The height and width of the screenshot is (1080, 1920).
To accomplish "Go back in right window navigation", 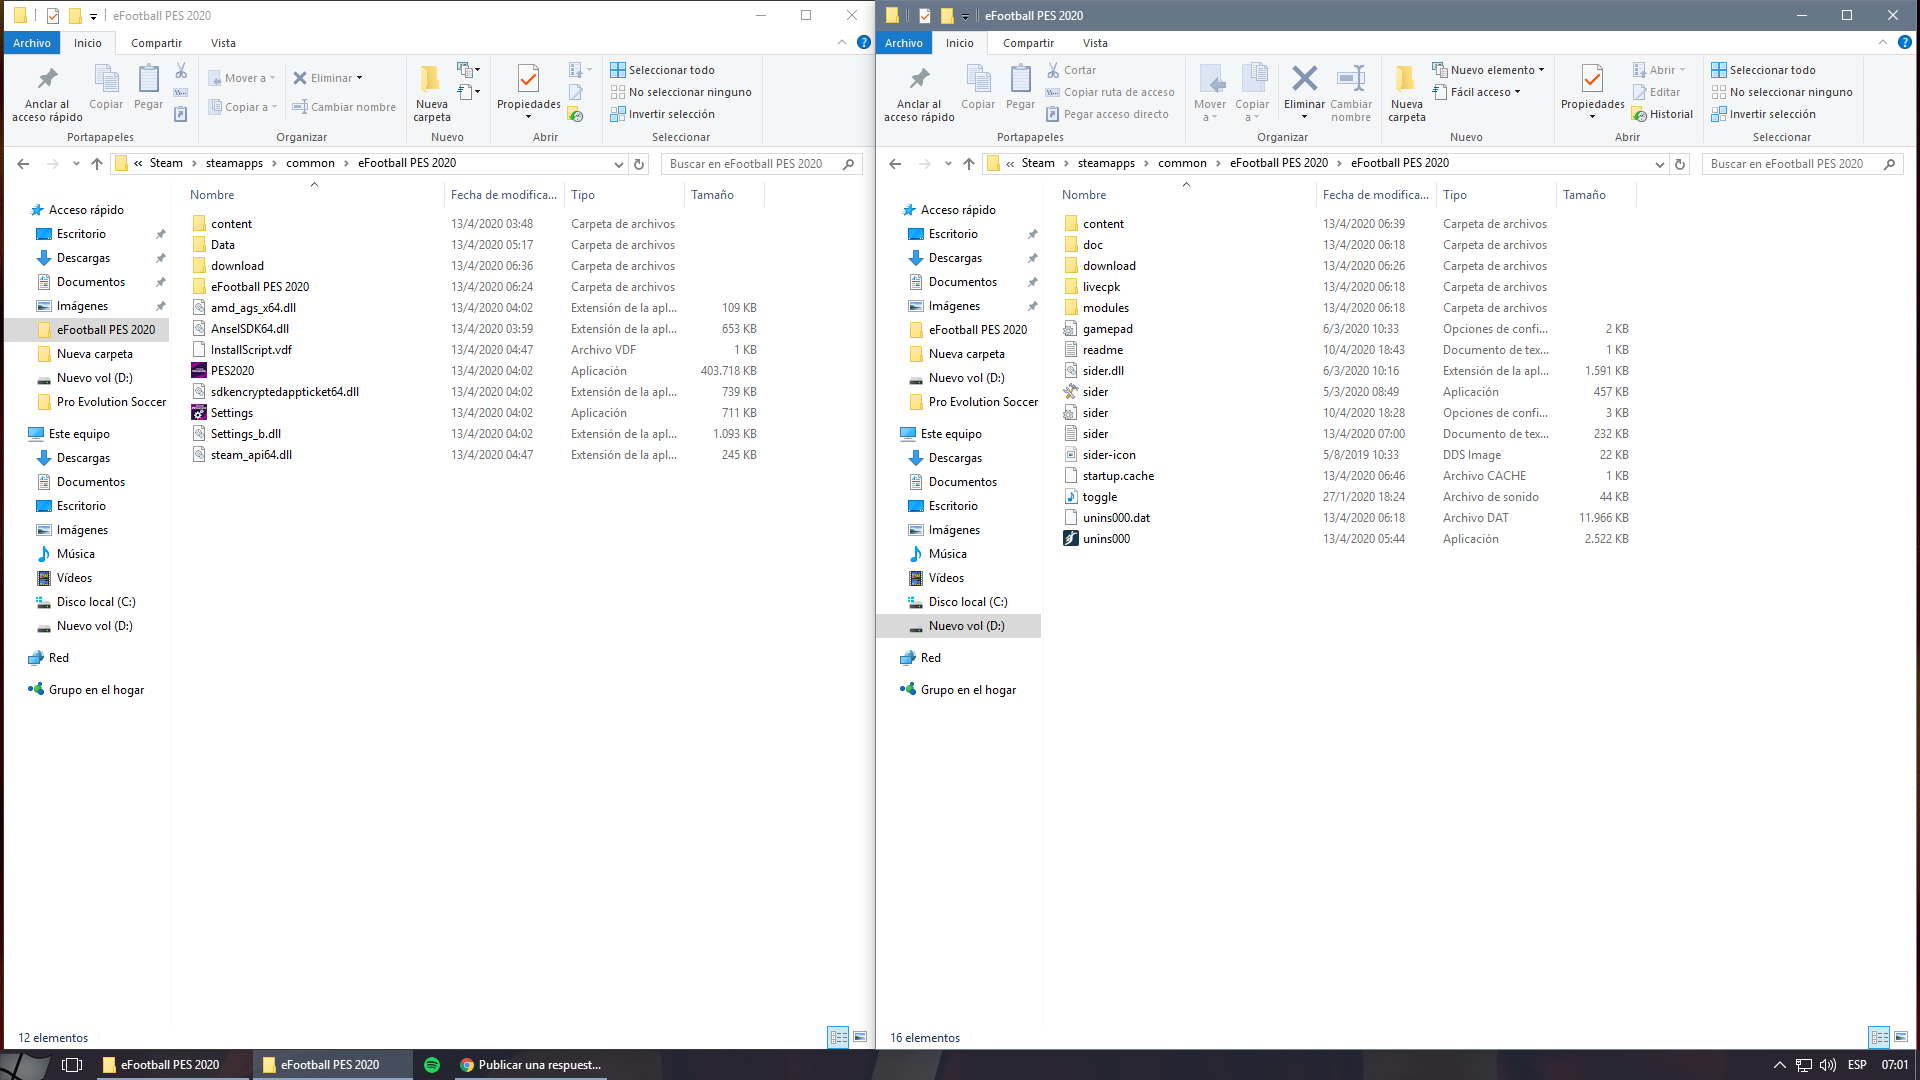I will [895, 164].
